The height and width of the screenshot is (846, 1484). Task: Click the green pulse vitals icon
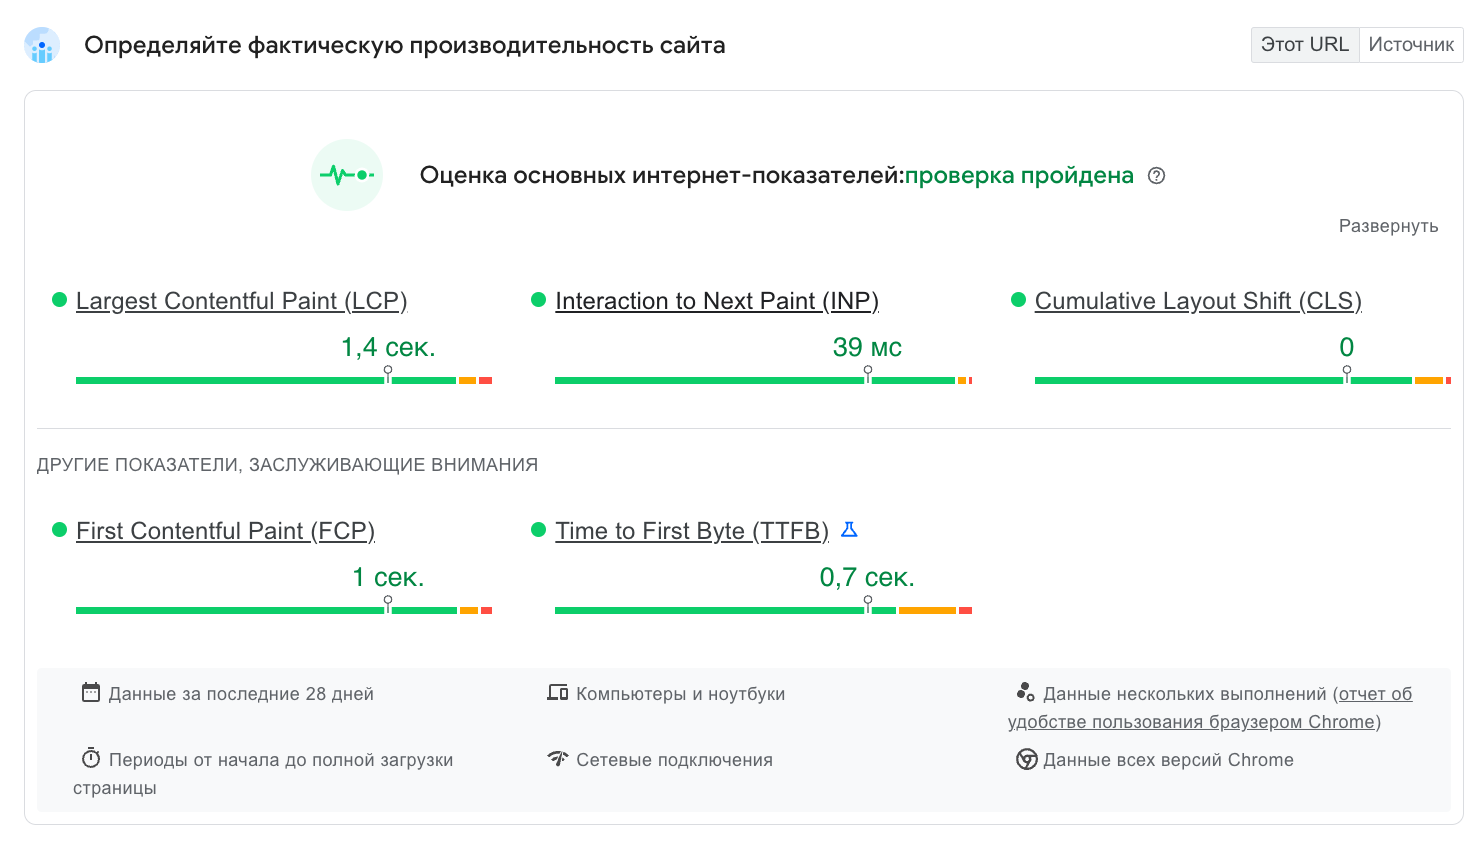pyautogui.click(x=347, y=175)
